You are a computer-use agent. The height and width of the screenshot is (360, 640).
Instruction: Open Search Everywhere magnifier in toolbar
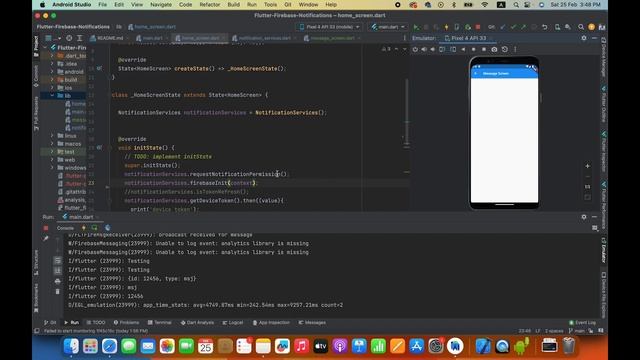point(581,27)
